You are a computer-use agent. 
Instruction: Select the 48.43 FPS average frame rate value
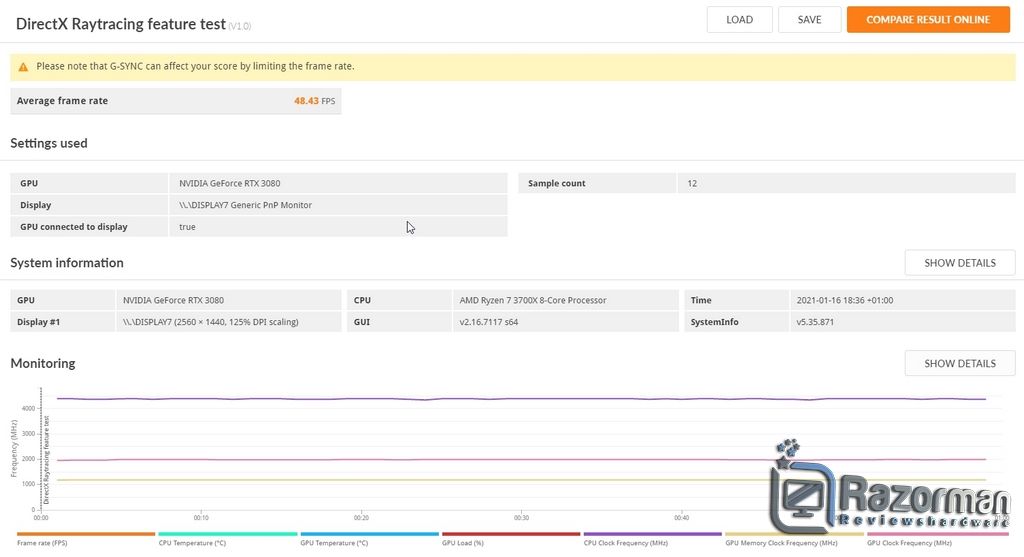pos(314,101)
